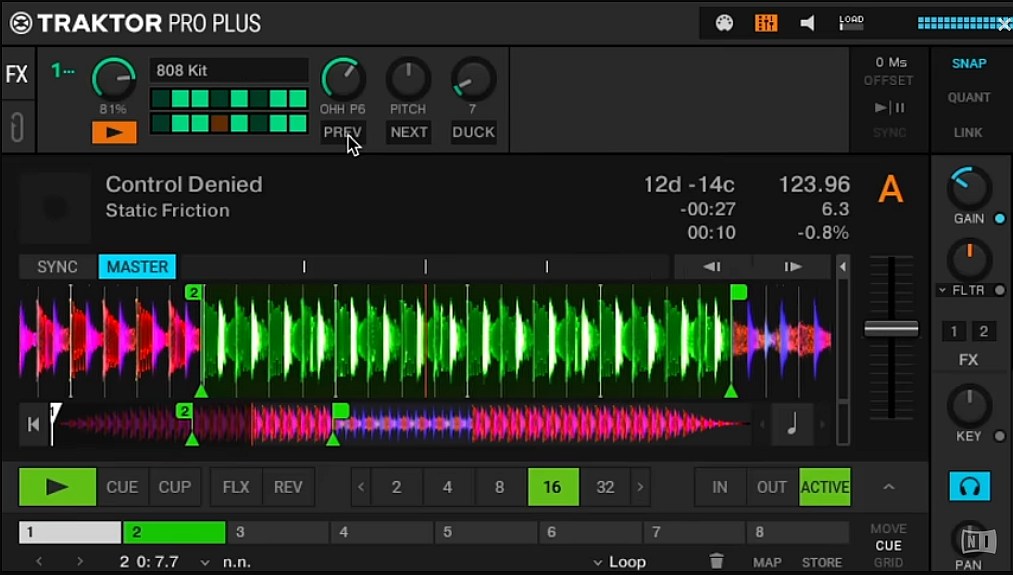Click the green loop-out marker flag
The image size is (1013, 575).
click(738, 292)
